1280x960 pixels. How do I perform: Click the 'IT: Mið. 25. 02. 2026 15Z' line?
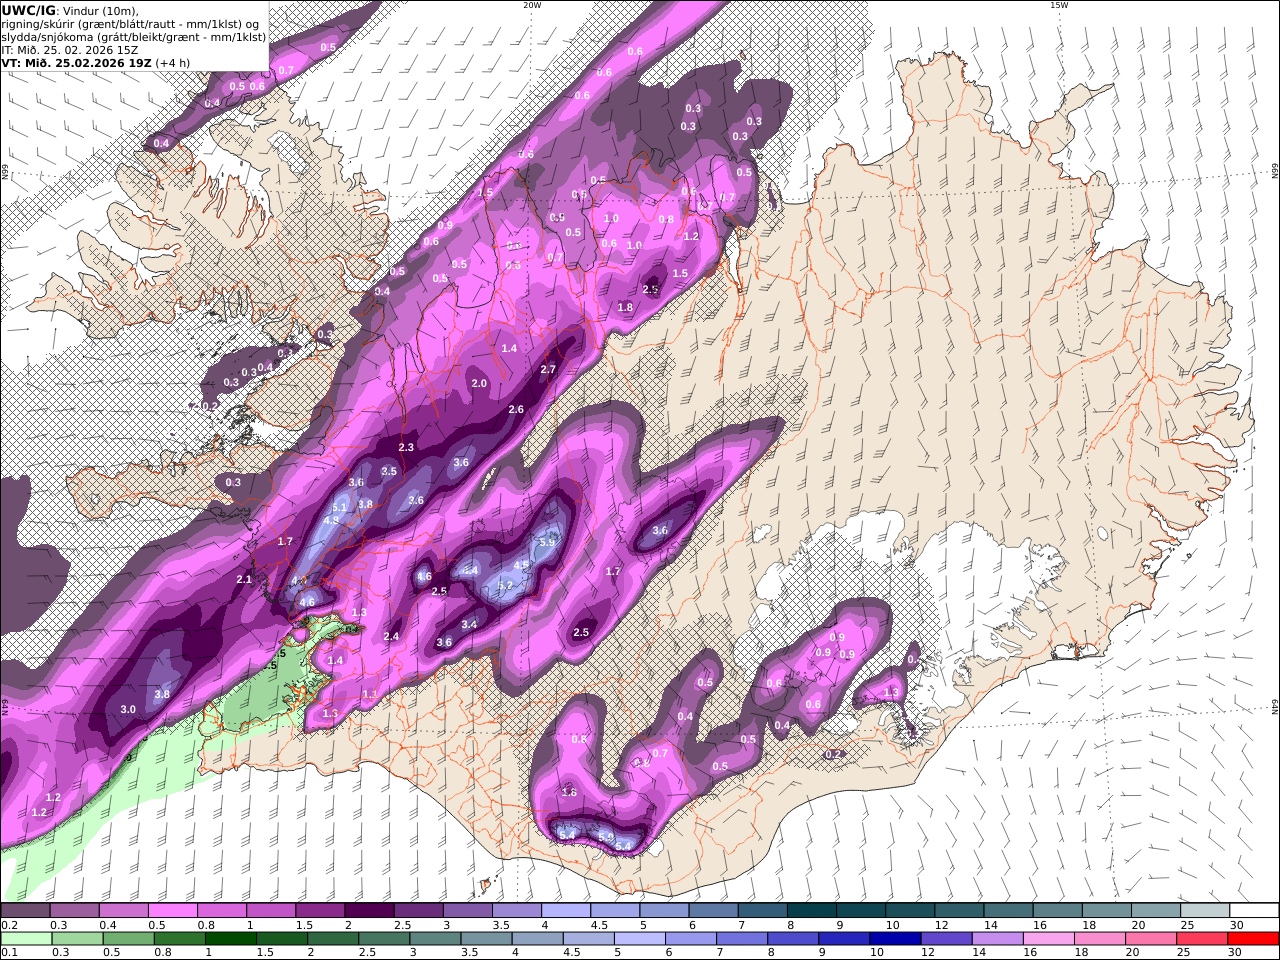point(72,49)
